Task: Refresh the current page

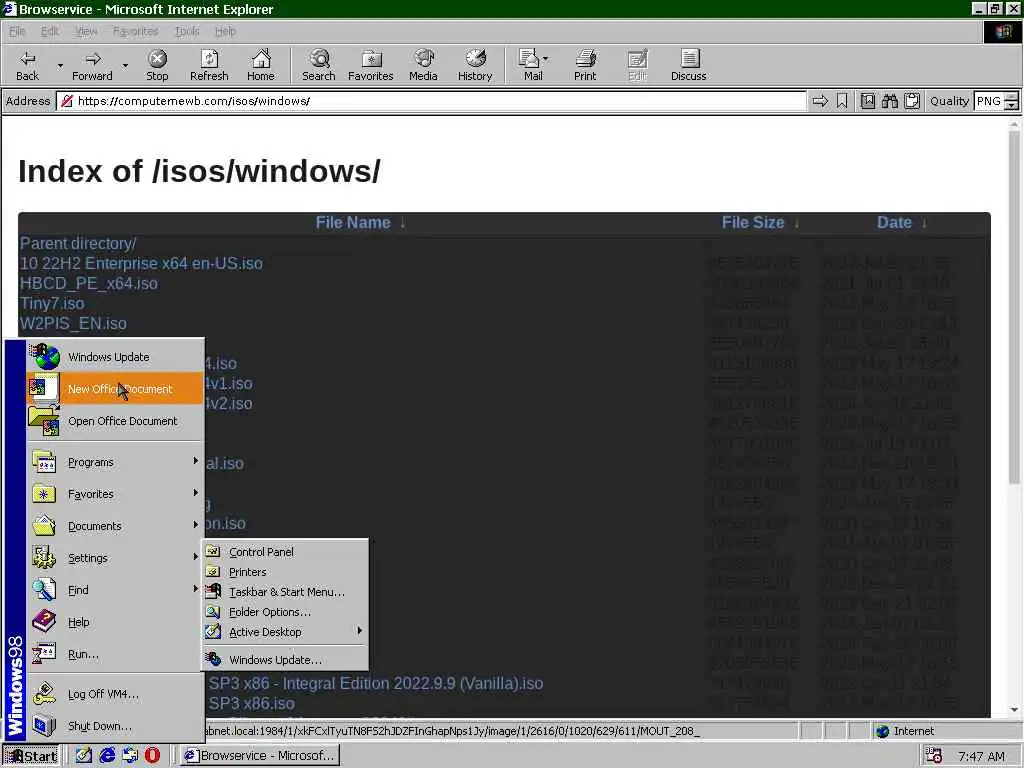Action: point(209,65)
